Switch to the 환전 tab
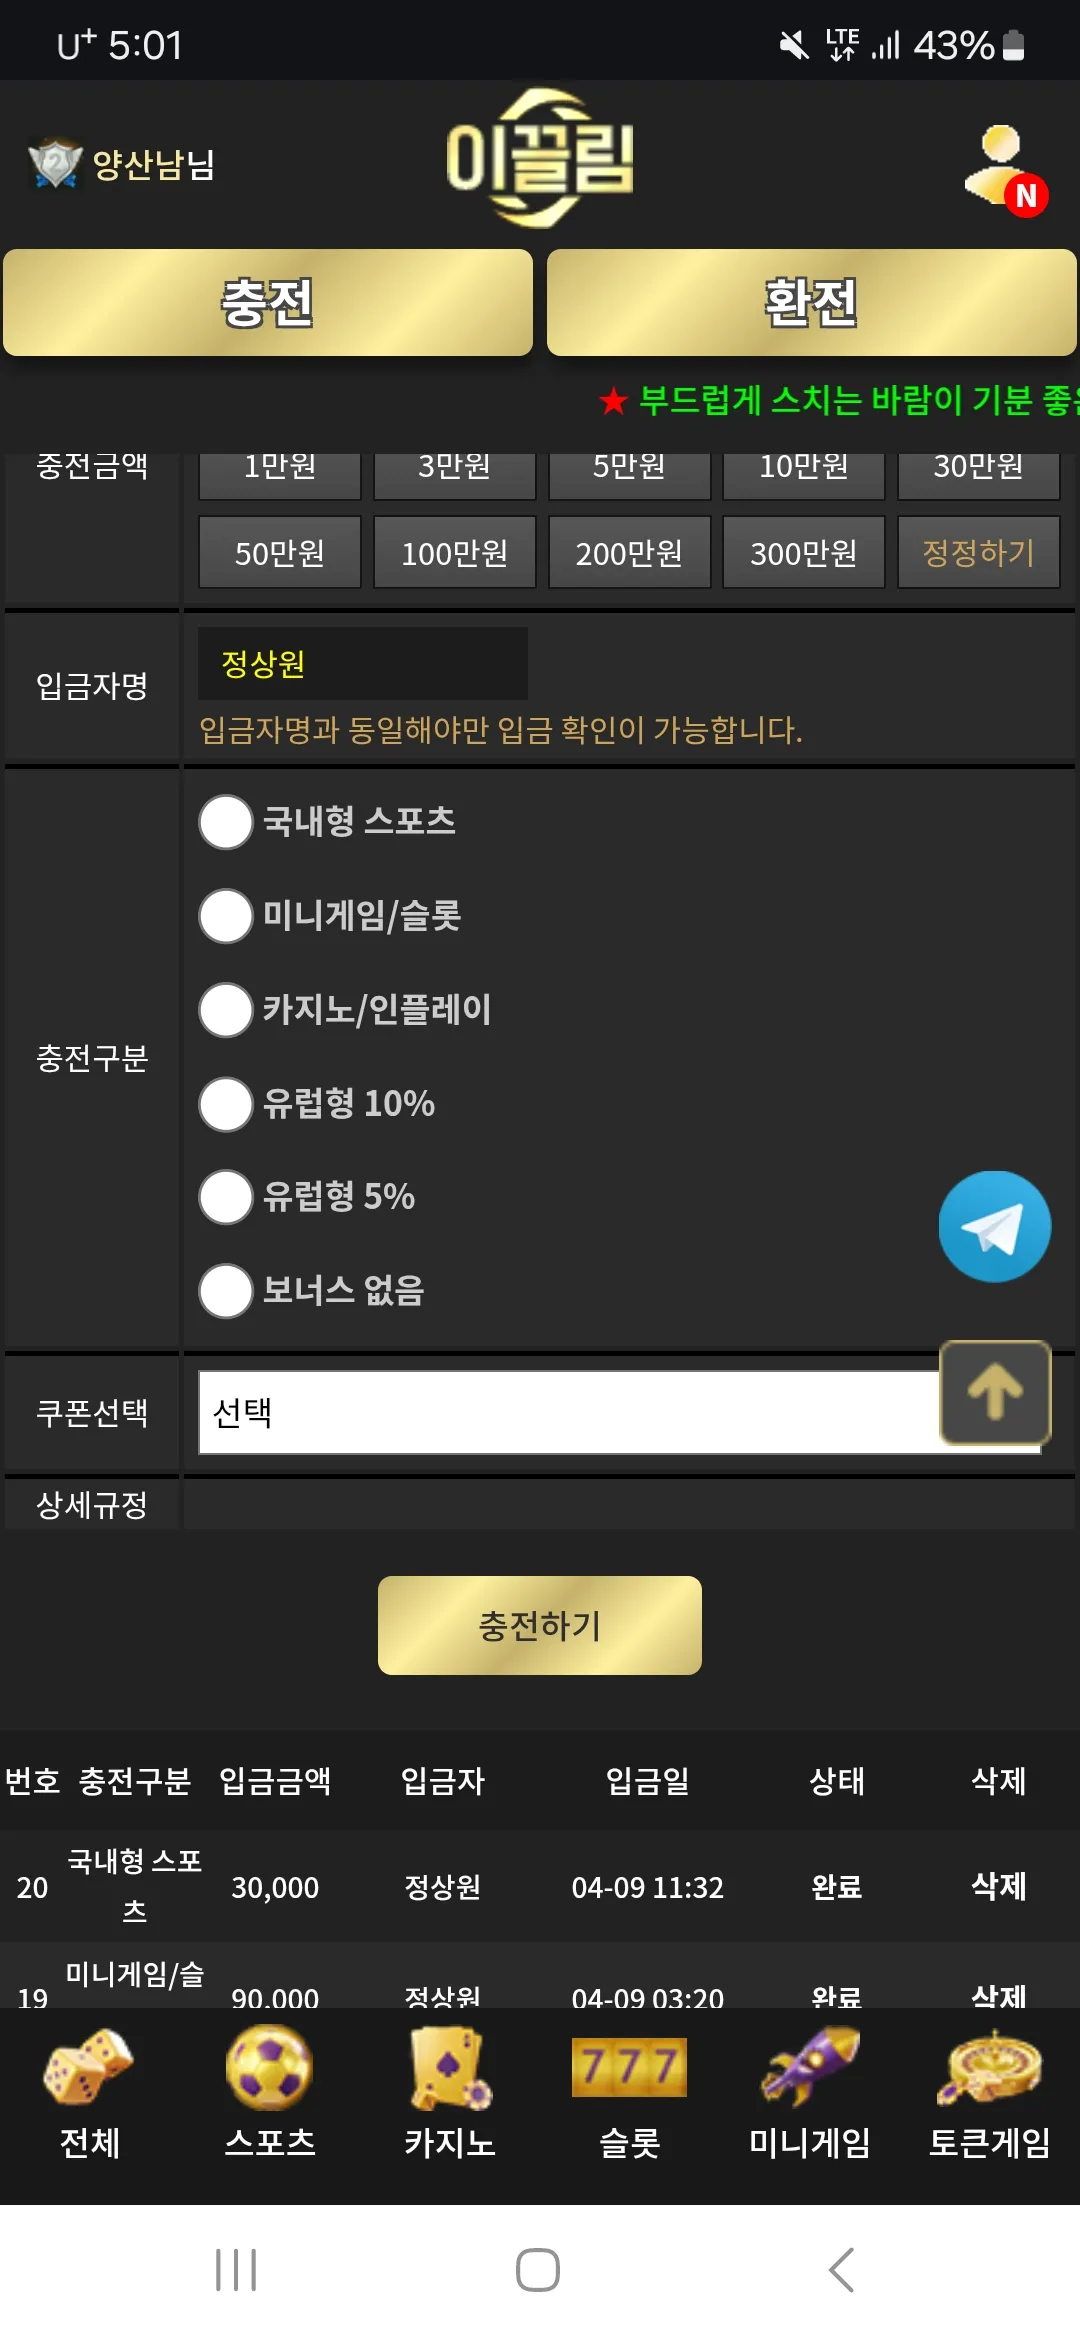The width and height of the screenshot is (1080, 2340). [x=811, y=303]
